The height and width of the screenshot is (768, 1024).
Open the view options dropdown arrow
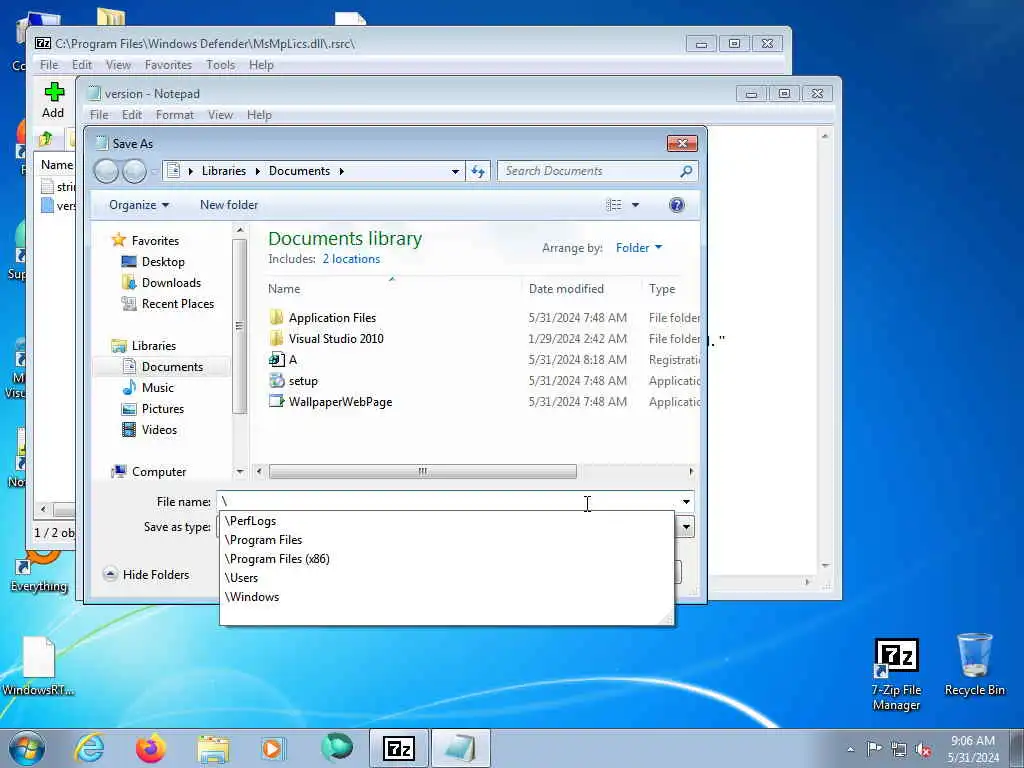635,205
